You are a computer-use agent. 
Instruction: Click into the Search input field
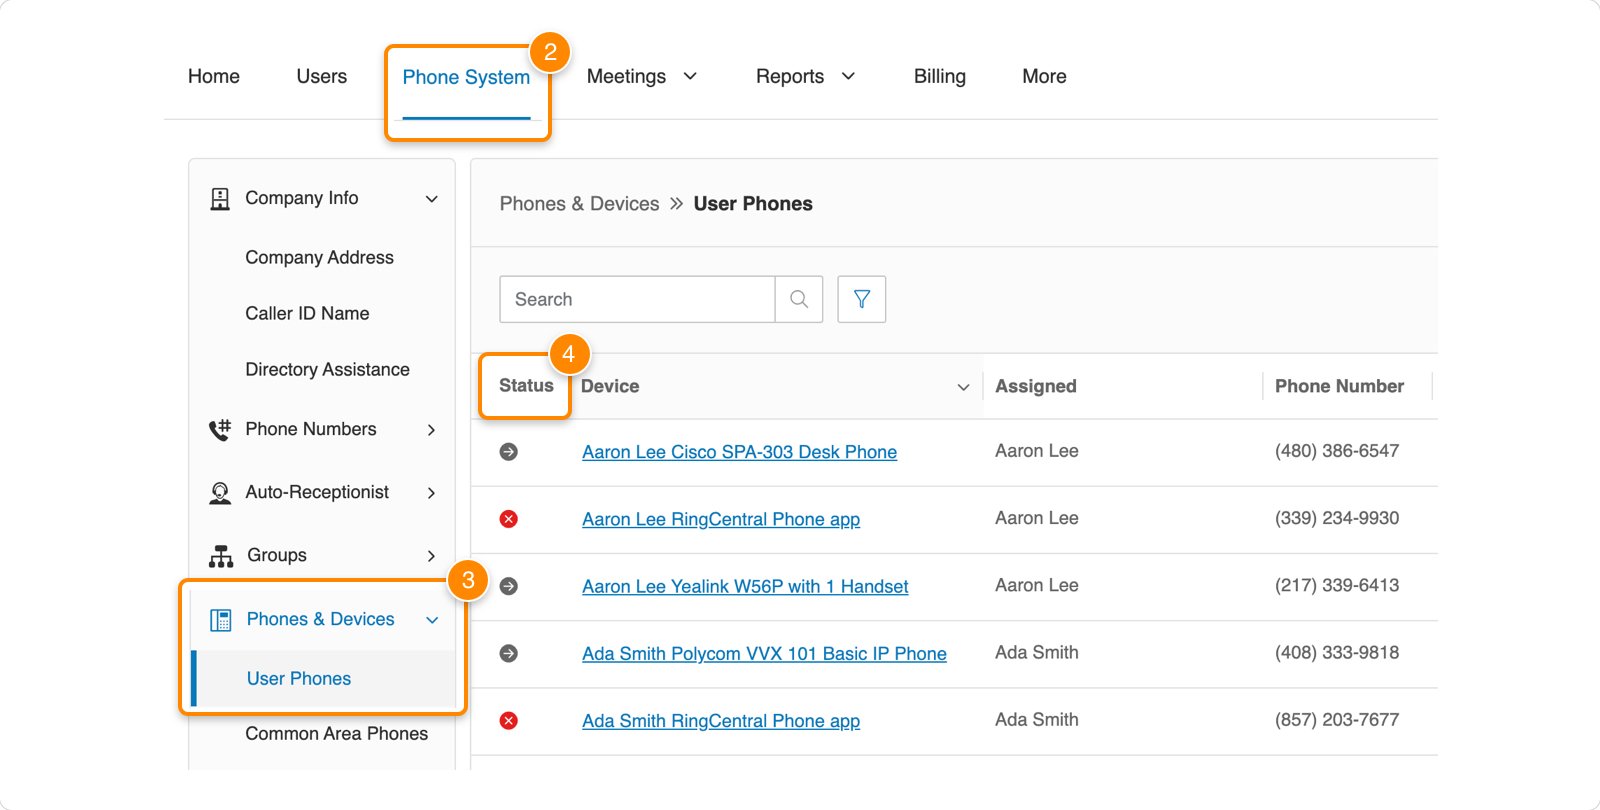637,299
